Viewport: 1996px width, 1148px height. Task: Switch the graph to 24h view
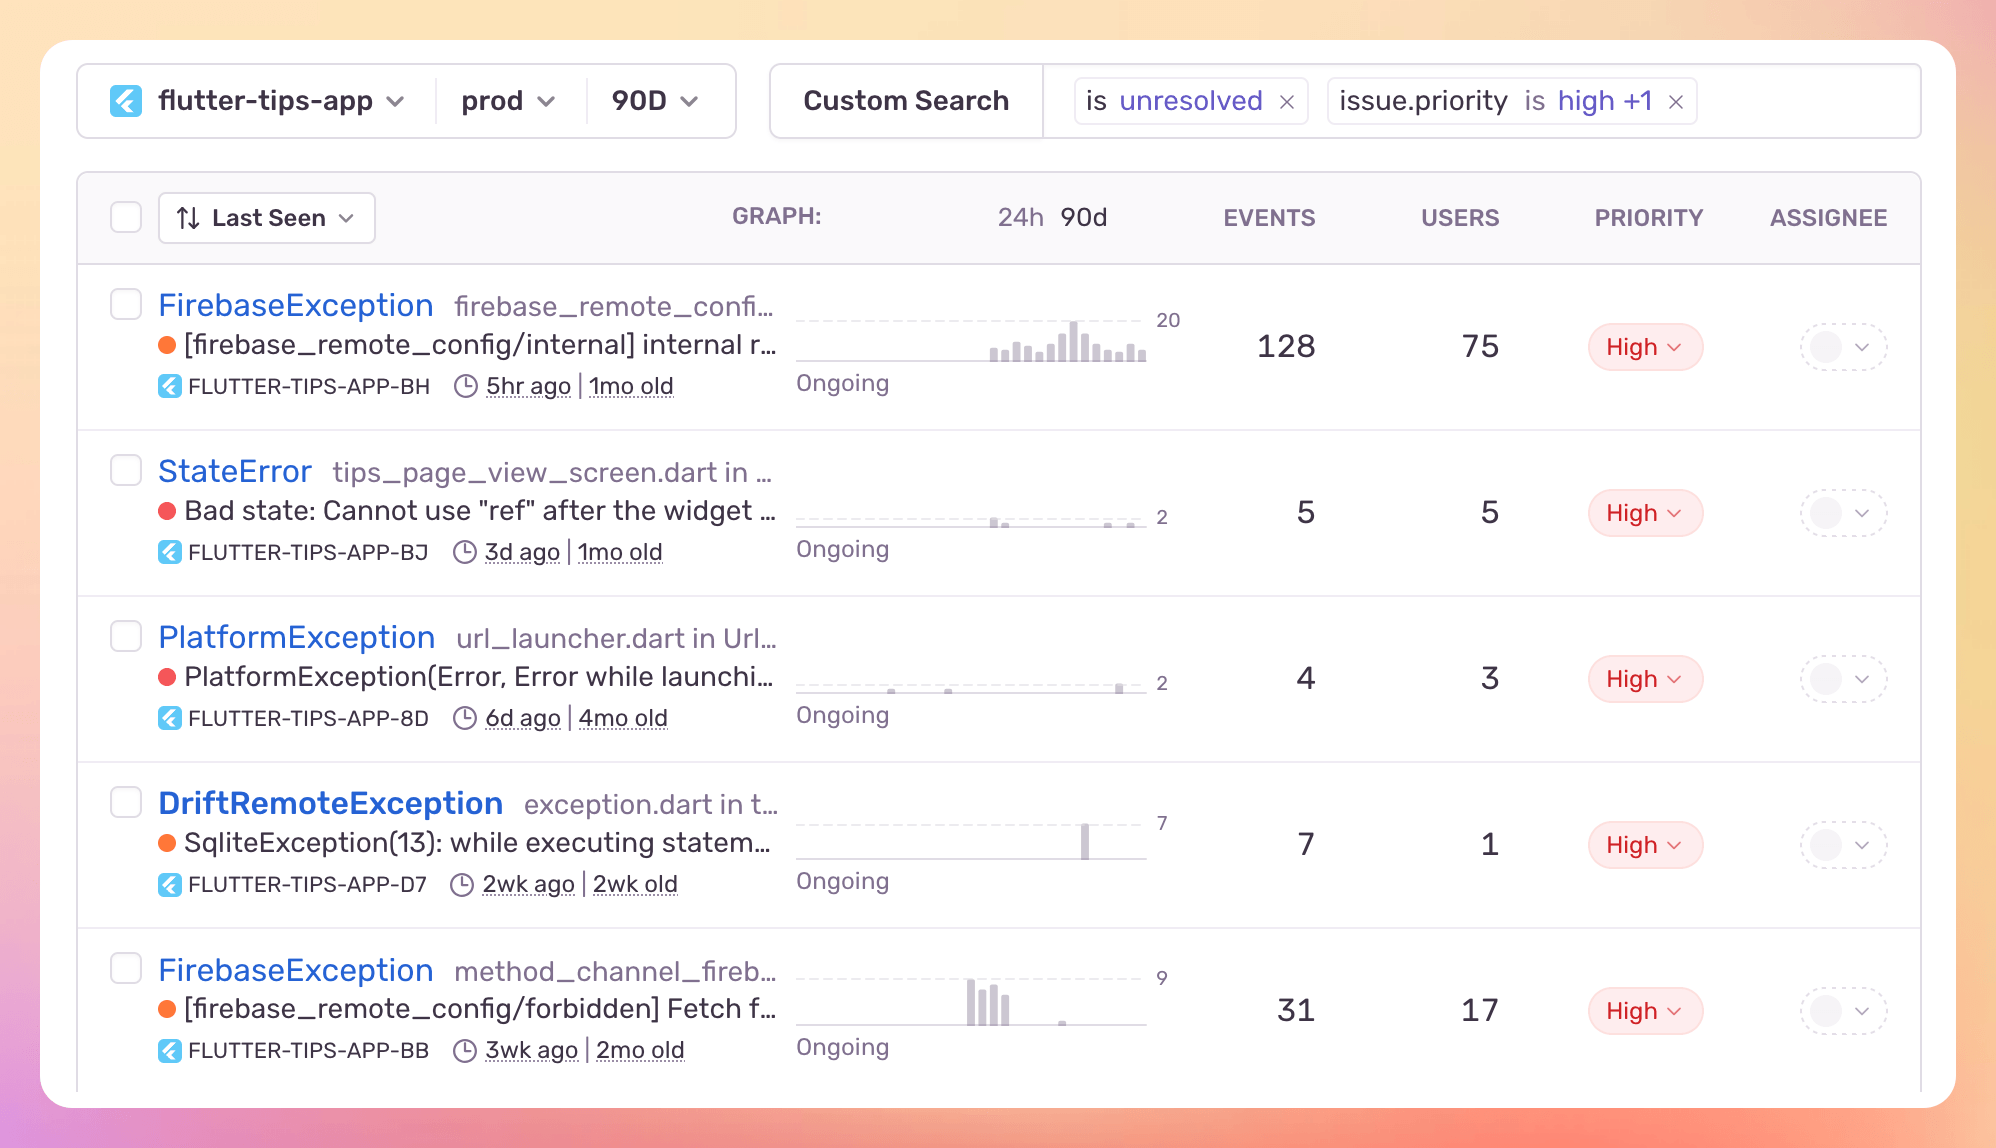[1020, 217]
